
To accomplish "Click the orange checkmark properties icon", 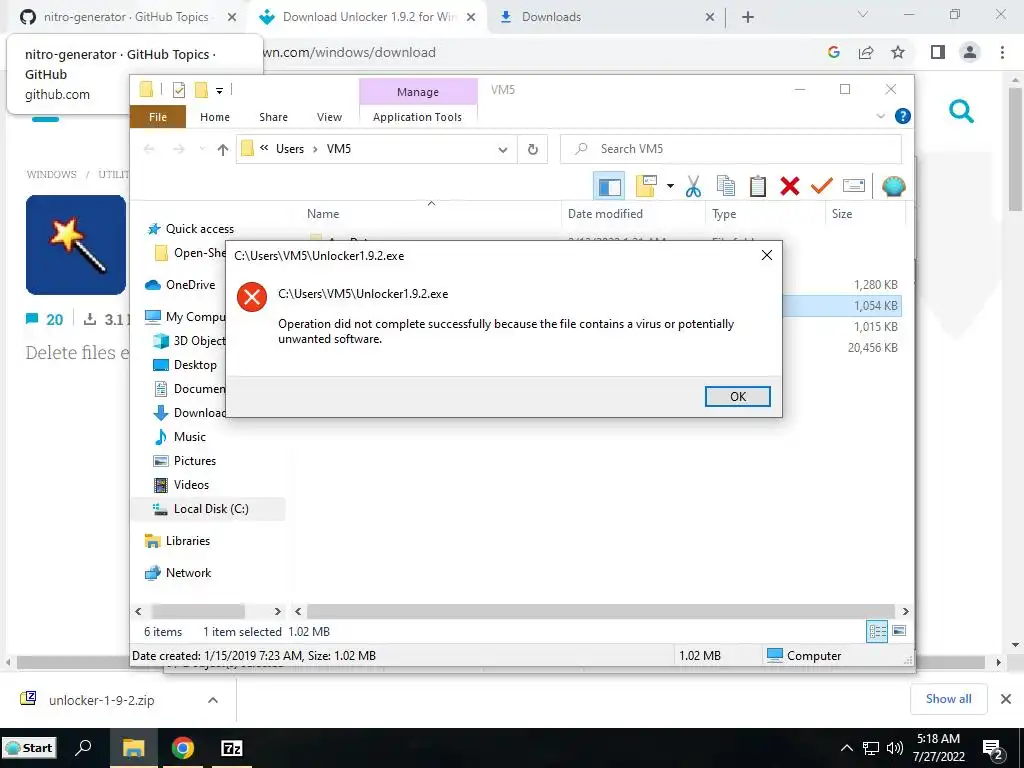I will (x=822, y=186).
